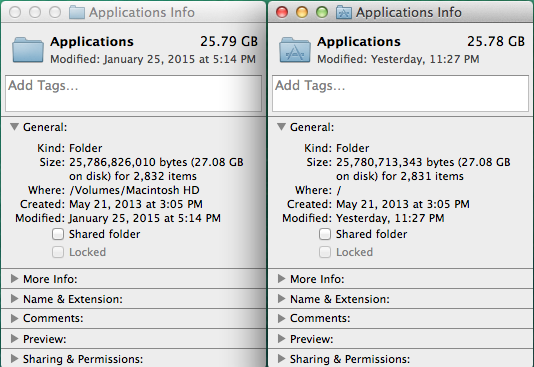
Task: Zoom the right Applications Info window
Action: (322, 13)
